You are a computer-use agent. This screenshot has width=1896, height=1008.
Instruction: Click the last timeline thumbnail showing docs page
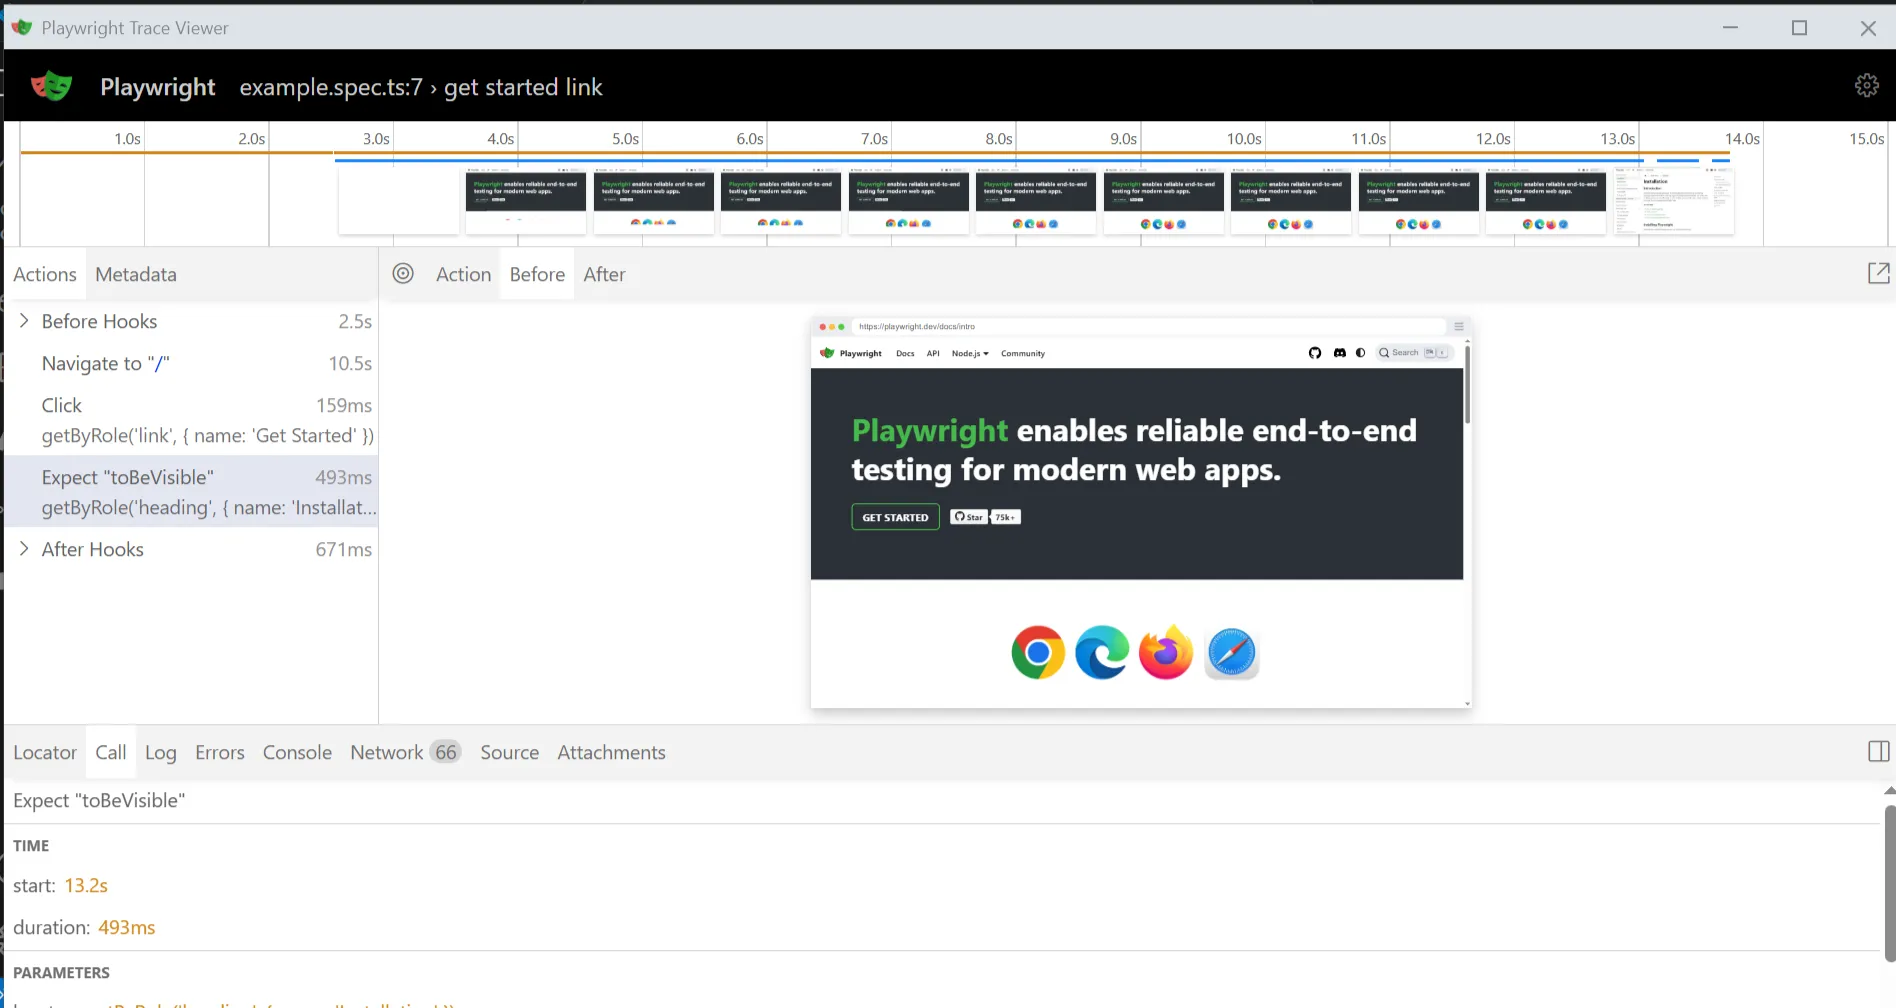1673,201
